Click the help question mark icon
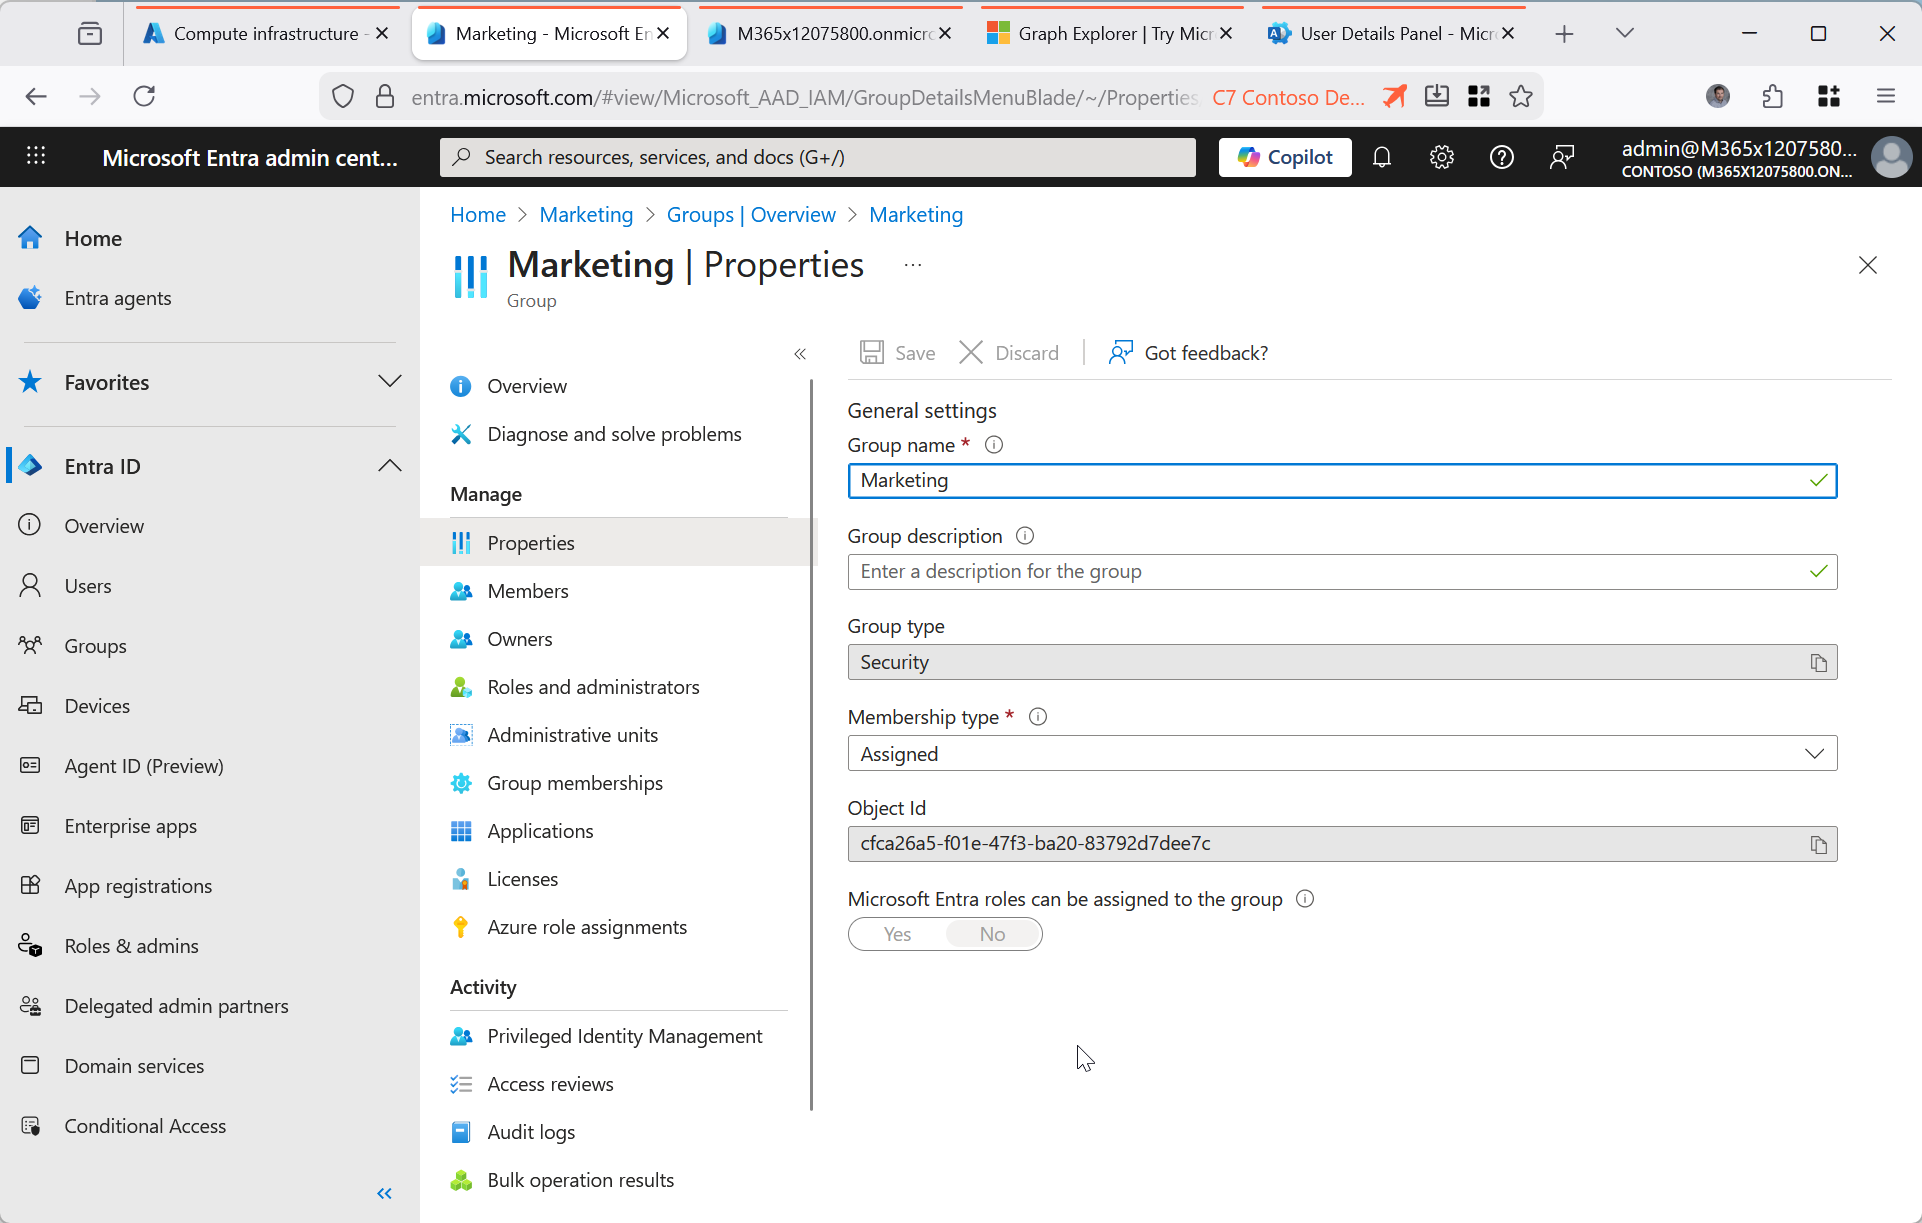This screenshot has width=1922, height=1223. [1501, 157]
